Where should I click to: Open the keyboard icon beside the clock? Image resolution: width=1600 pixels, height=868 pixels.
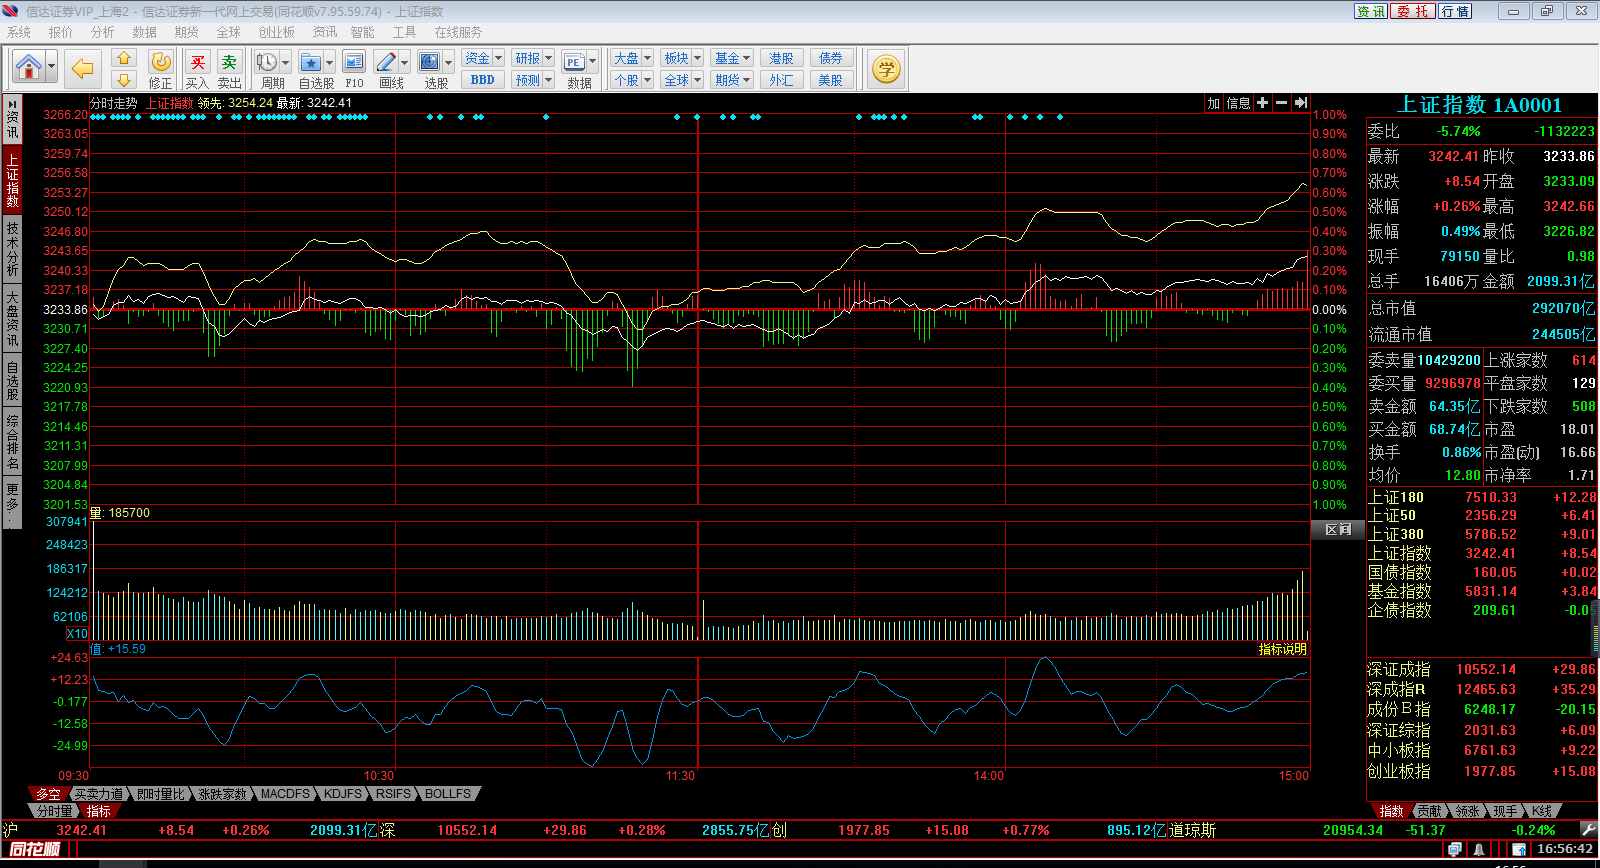[x=1519, y=849]
